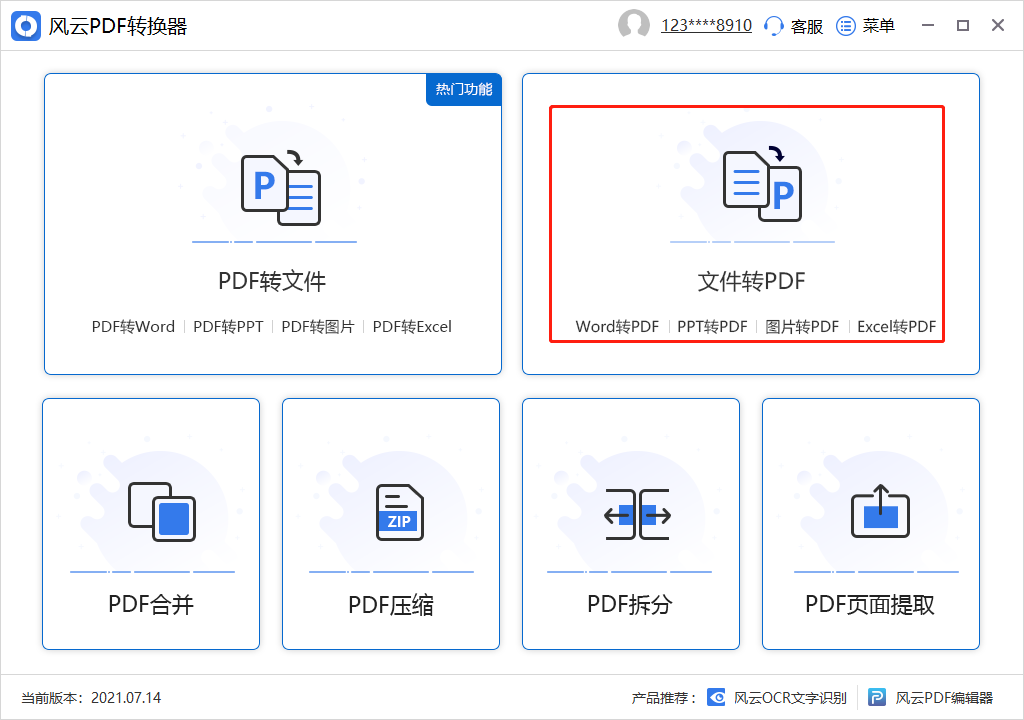Open PDF拆分 feature label
The height and width of the screenshot is (720, 1024).
pyautogui.click(x=630, y=604)
